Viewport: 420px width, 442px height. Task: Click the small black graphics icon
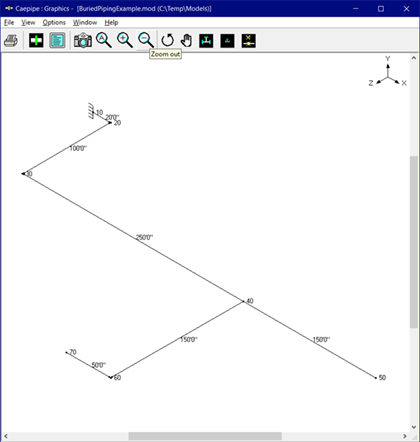tap(227, 41)
